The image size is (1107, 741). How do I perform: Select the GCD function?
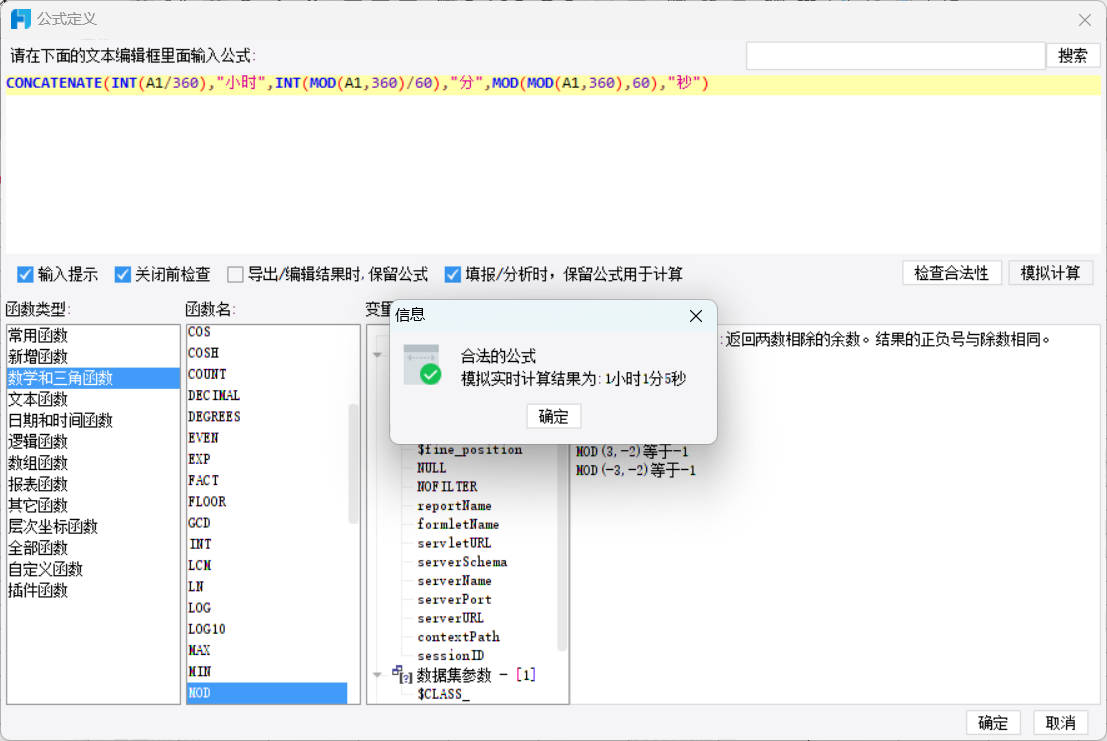point(268,522)
